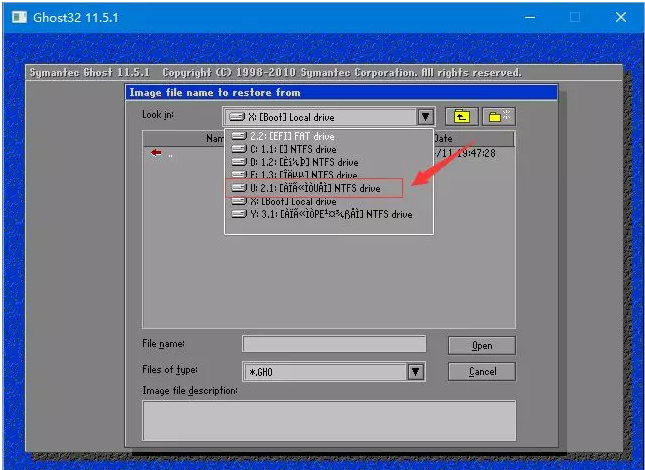Click the Cancel button

click(482, 371)
